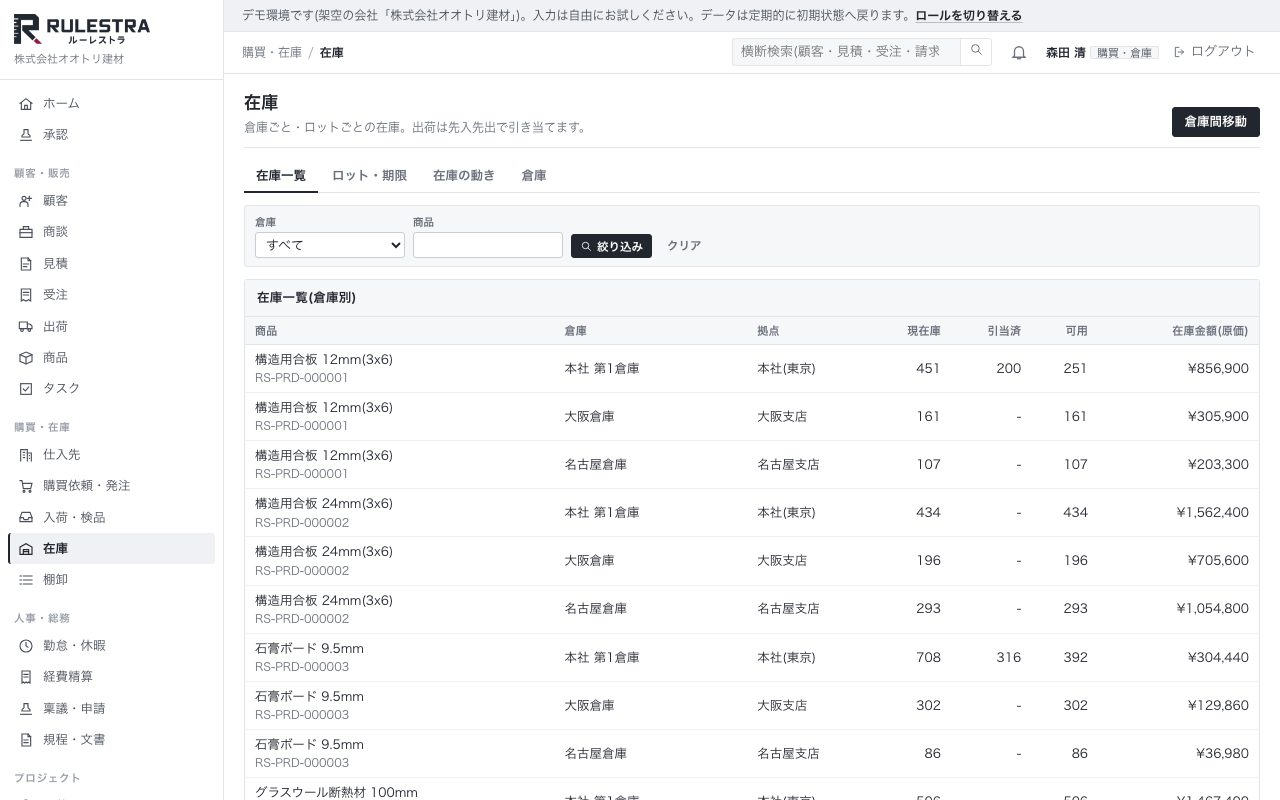Click the 在庫金額(原価) column header
This screenshot has width=1280, height=800.
coord(1210,331)
